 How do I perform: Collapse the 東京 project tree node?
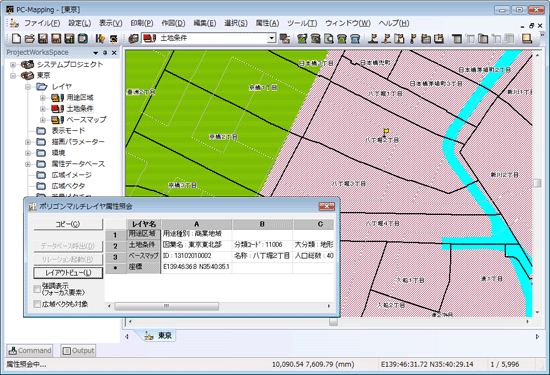coord(13,75)
